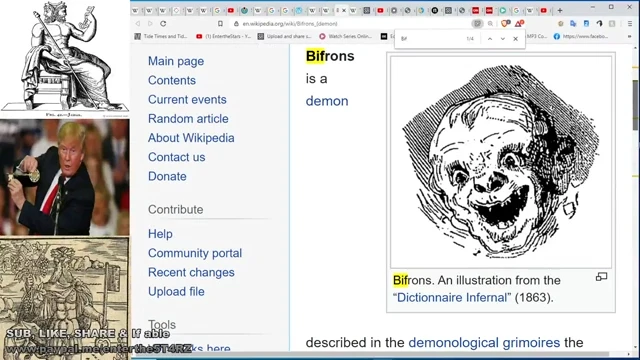Click the page vertical scrollbar thumb

click(636, 105)
